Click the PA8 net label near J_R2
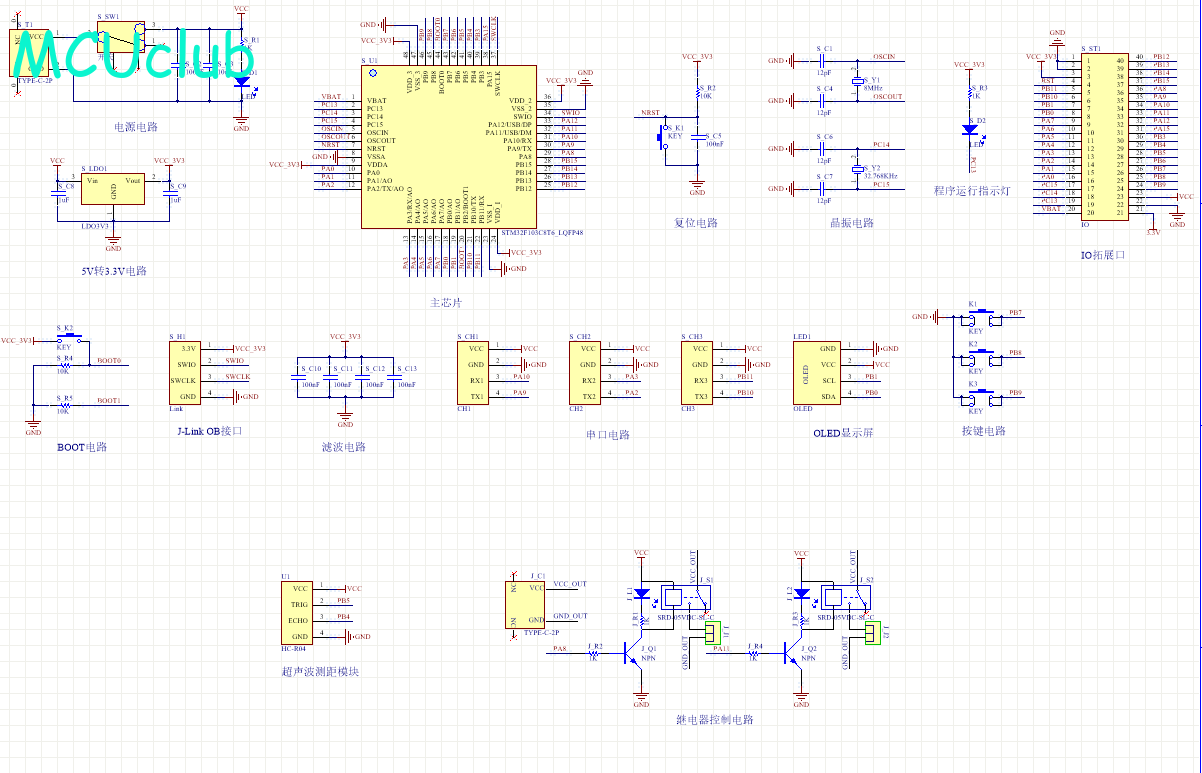Screen dimensions: 1202x773 pos(560,649)
